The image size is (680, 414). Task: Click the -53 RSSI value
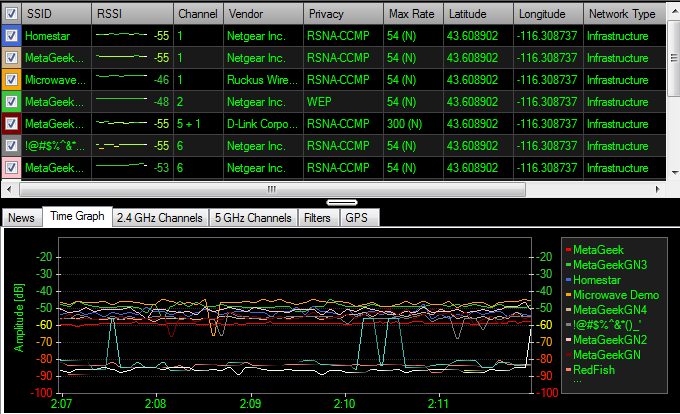click(x=161, y=168)
